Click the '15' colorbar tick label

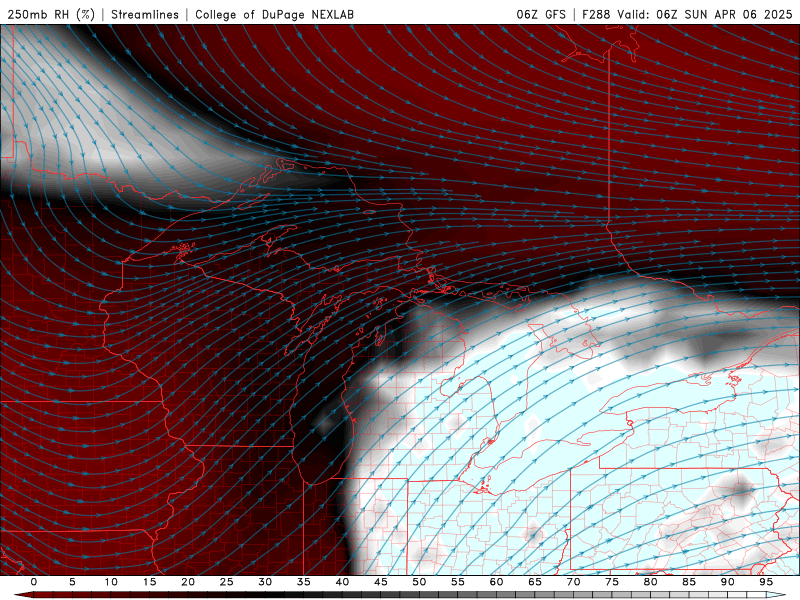[149, 582]
